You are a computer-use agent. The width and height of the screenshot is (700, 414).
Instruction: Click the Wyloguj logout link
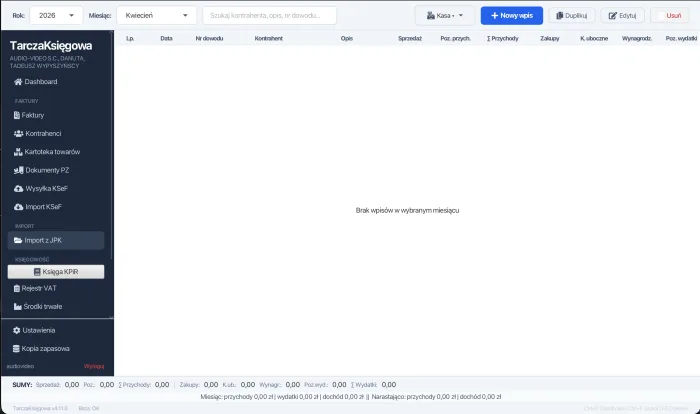94,366
